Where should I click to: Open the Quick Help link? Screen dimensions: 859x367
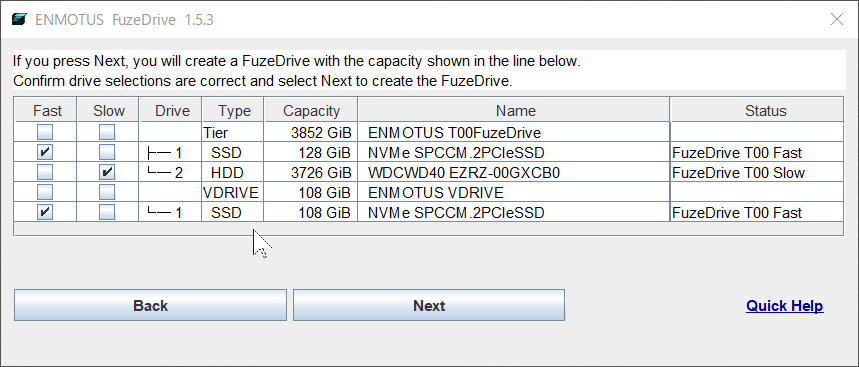(784, 306)
